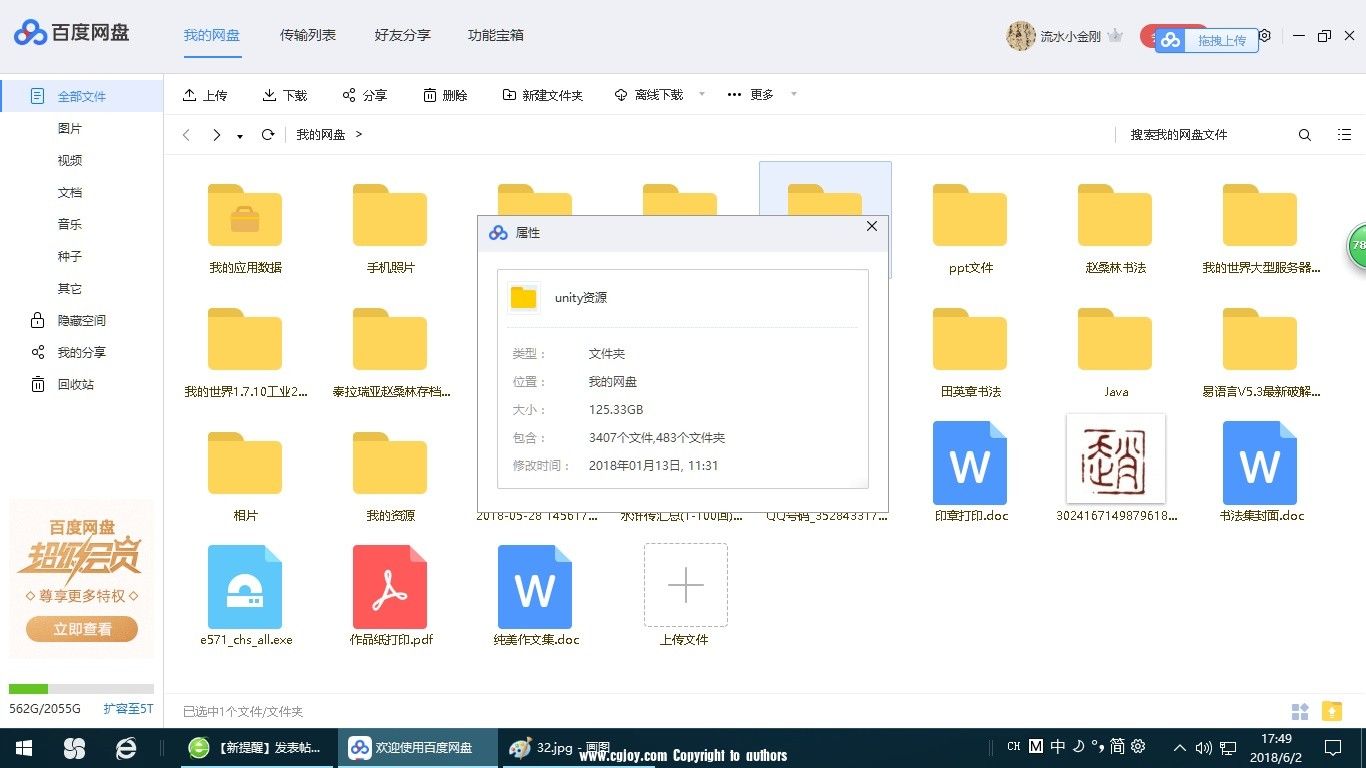Click the share (分享) toolbar icon
The height and width of the screenshot is (768, 1366).
[349, 95]
